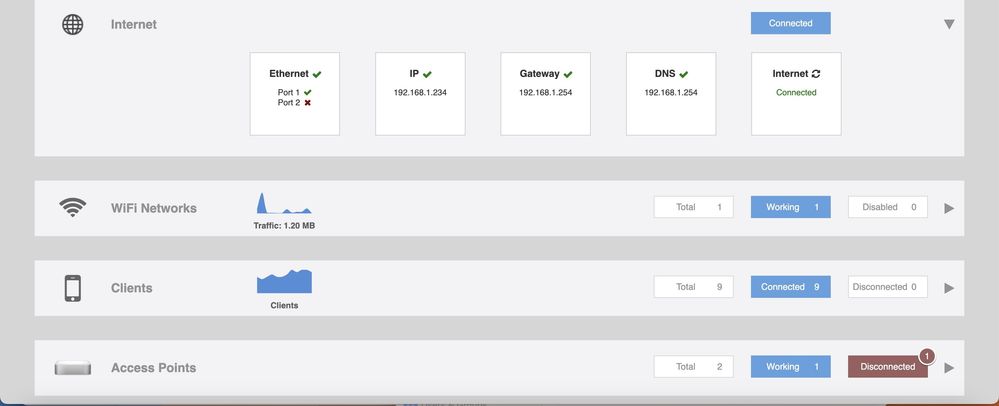Click the Clients phone icon

point(72,288)
